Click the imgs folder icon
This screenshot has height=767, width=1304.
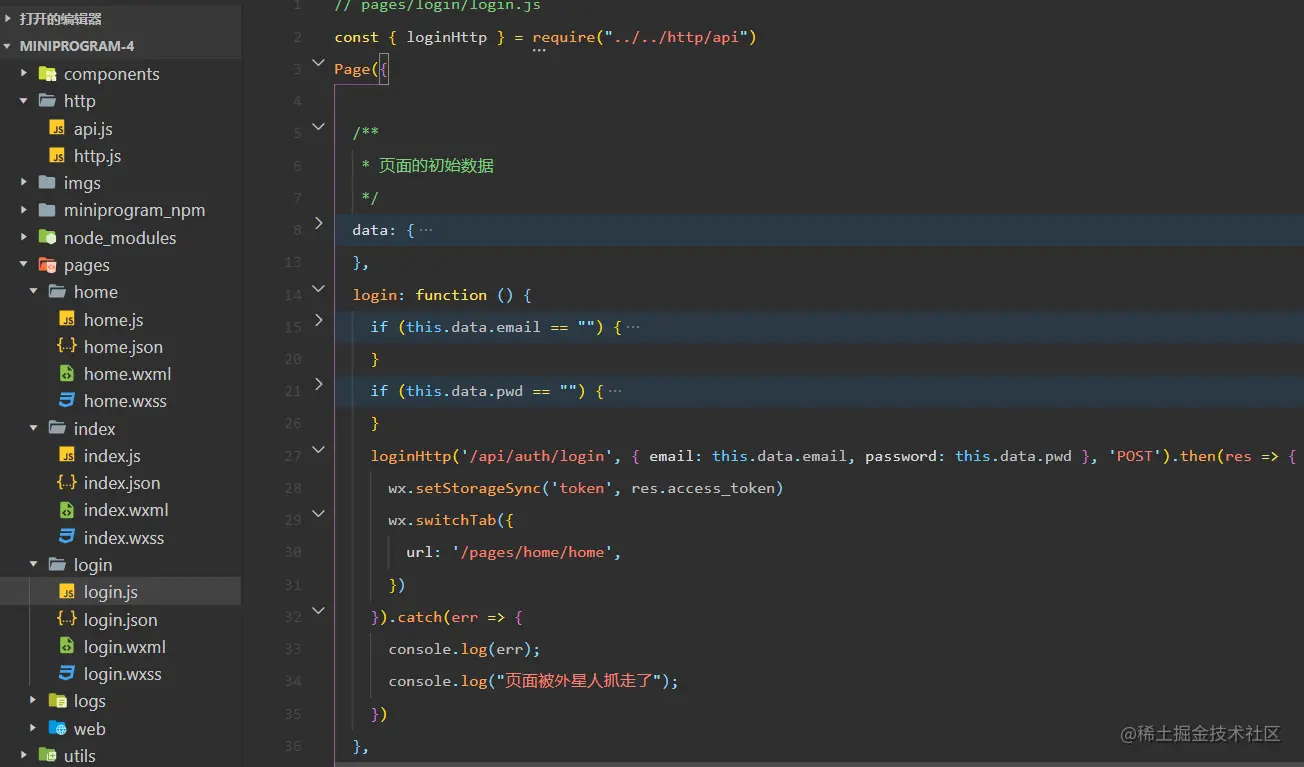click(x=47, y=183)
